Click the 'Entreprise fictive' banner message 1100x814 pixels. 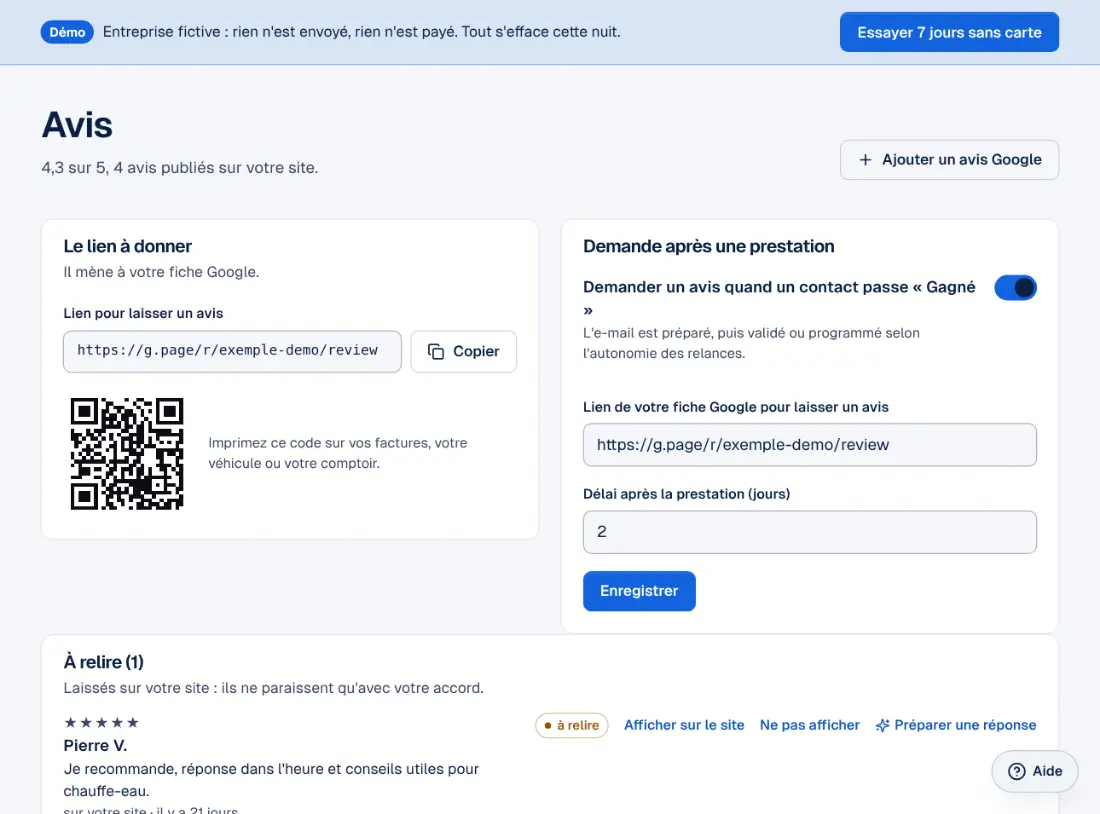pos(361,32)
